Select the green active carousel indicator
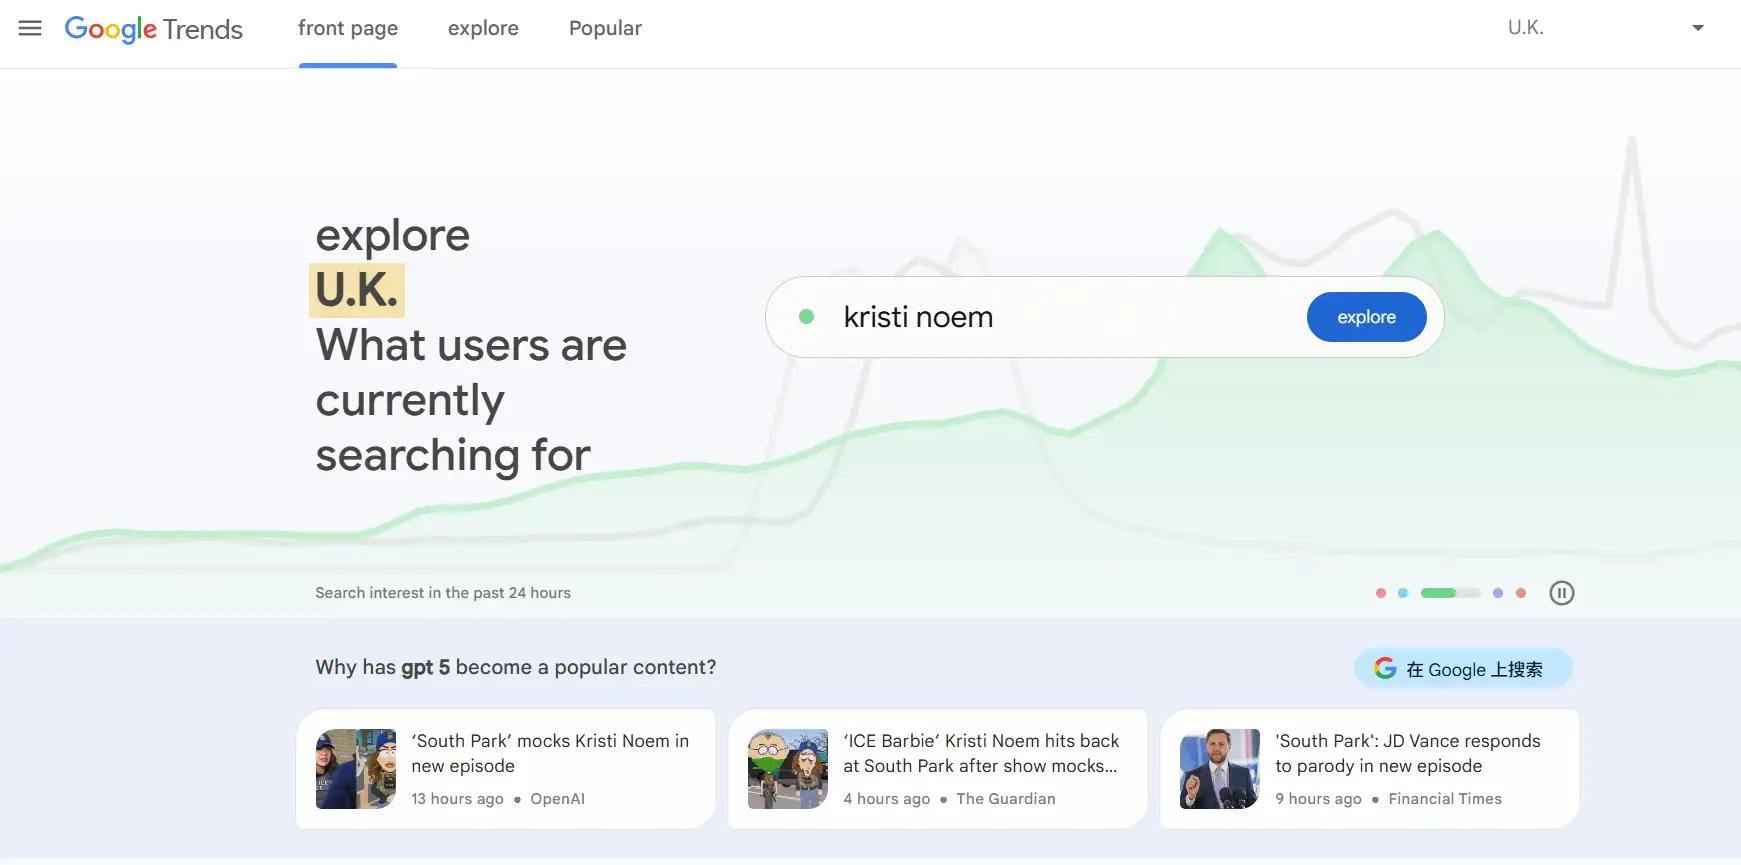Image resolution: width=1741 pixels, height=865 pixels. 1450,593
